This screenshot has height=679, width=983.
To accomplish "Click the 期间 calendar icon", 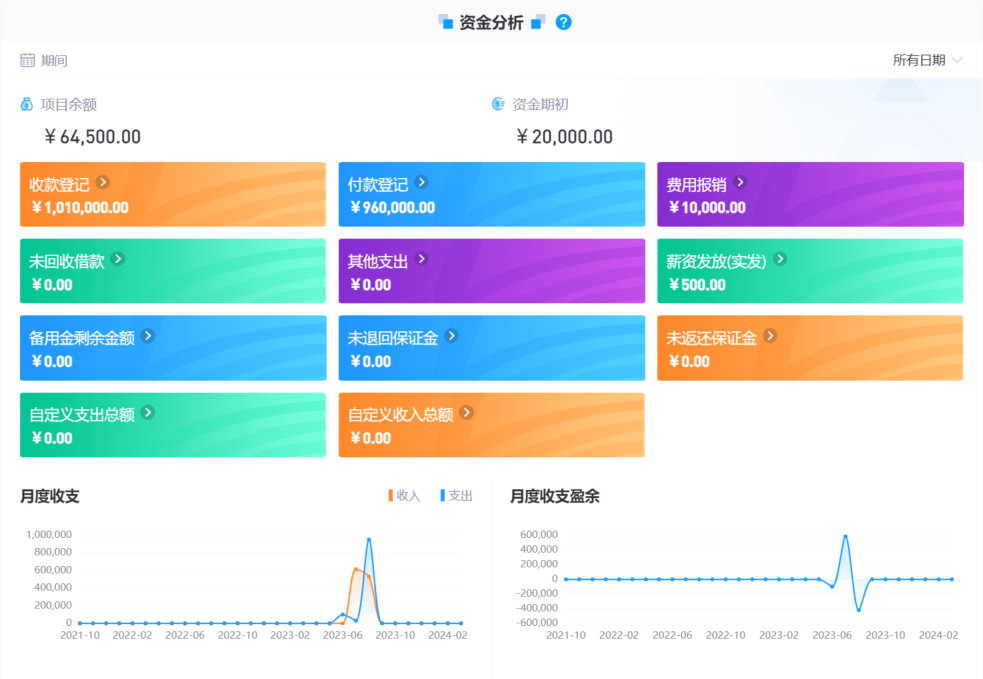I will (x=26, y=60).
